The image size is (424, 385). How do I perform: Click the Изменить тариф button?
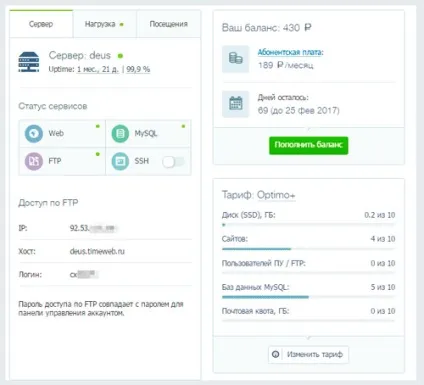[309, 355]
